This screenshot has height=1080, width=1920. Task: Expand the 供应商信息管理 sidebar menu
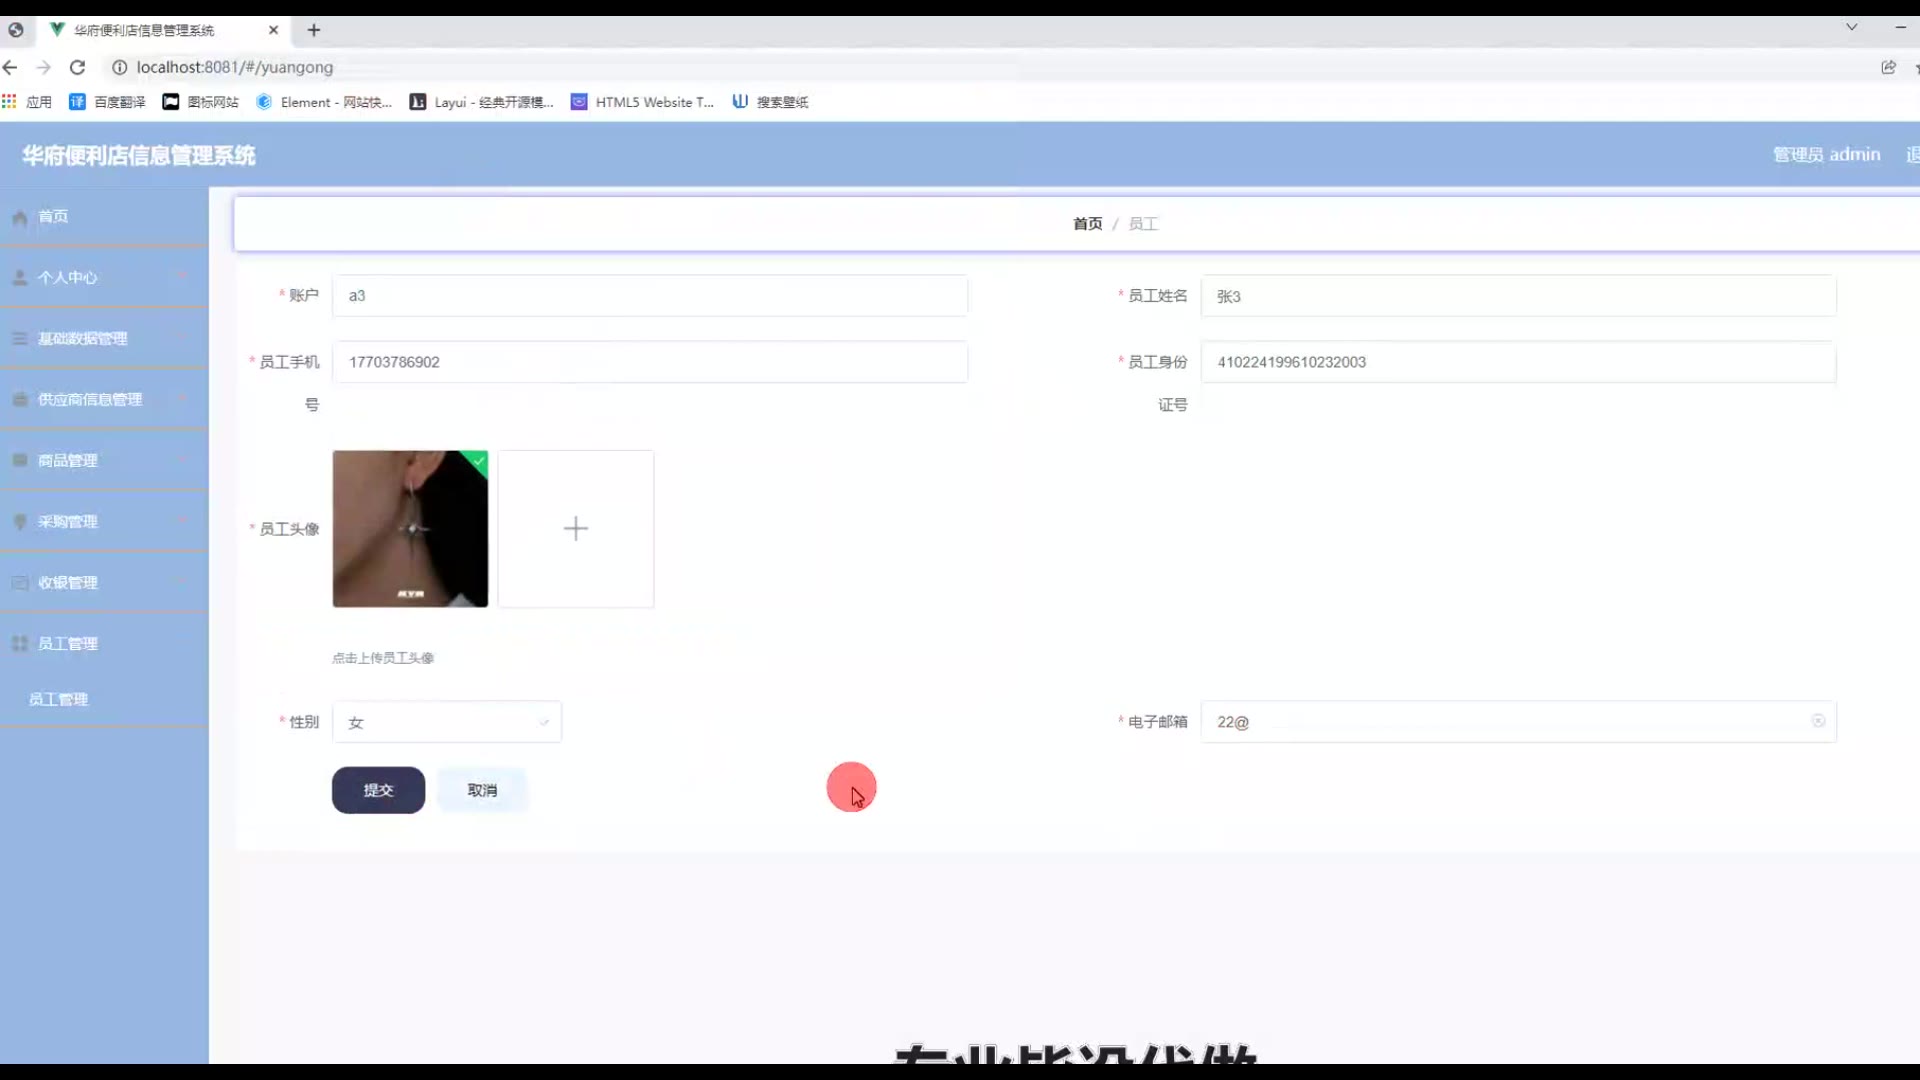click(90, 399)
